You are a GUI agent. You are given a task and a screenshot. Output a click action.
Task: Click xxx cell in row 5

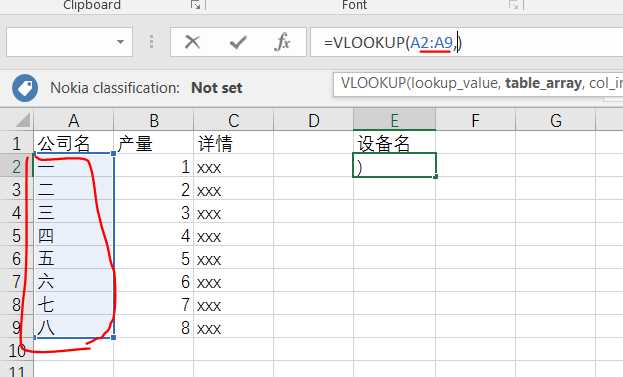(234, 235)
